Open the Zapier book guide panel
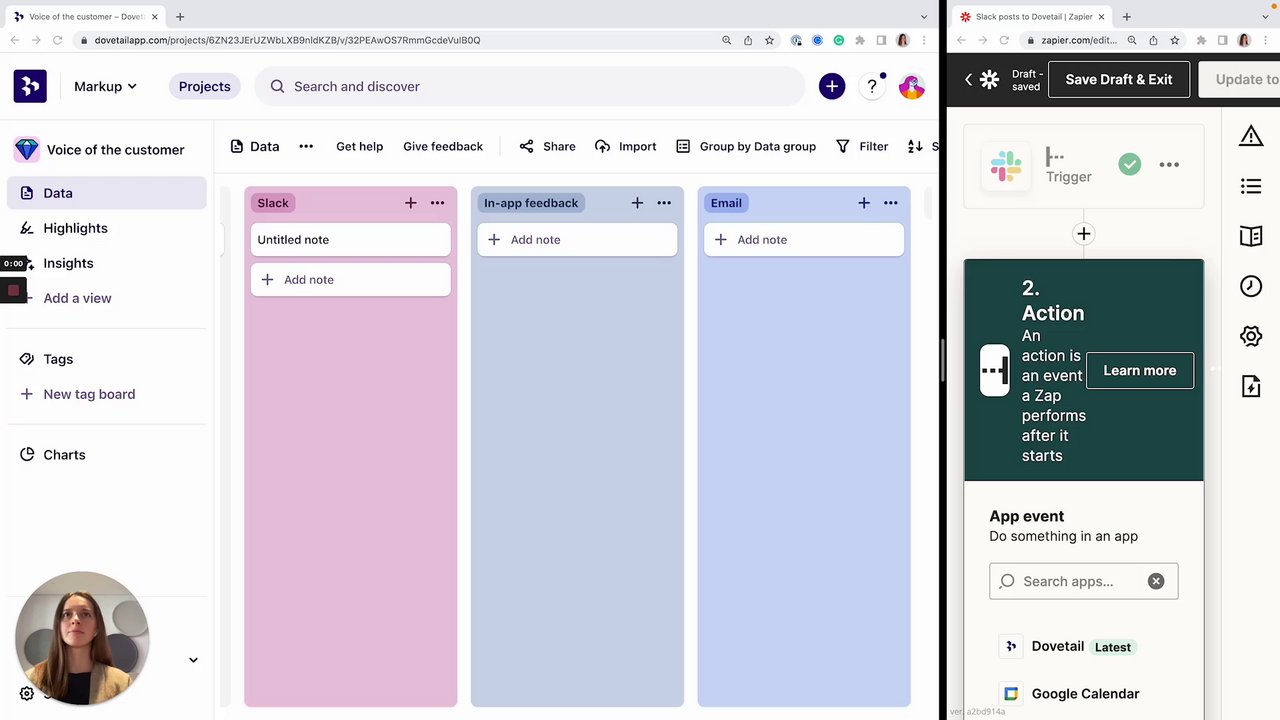 tap(1251, 236)
